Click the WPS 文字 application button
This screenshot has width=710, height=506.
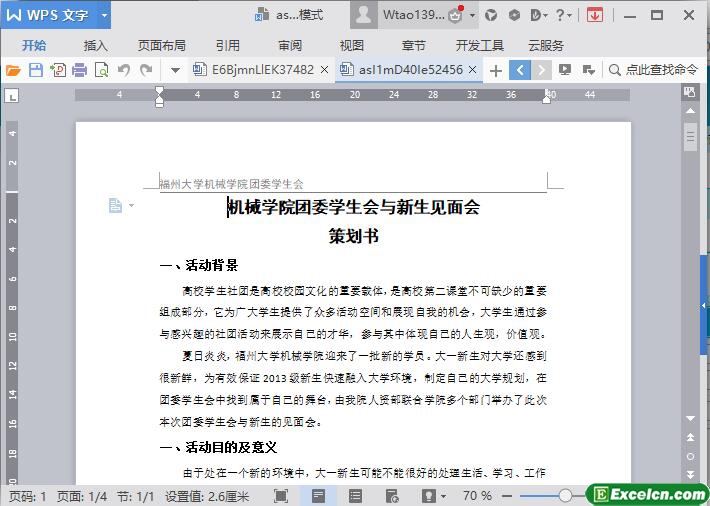tap(49, 15)
